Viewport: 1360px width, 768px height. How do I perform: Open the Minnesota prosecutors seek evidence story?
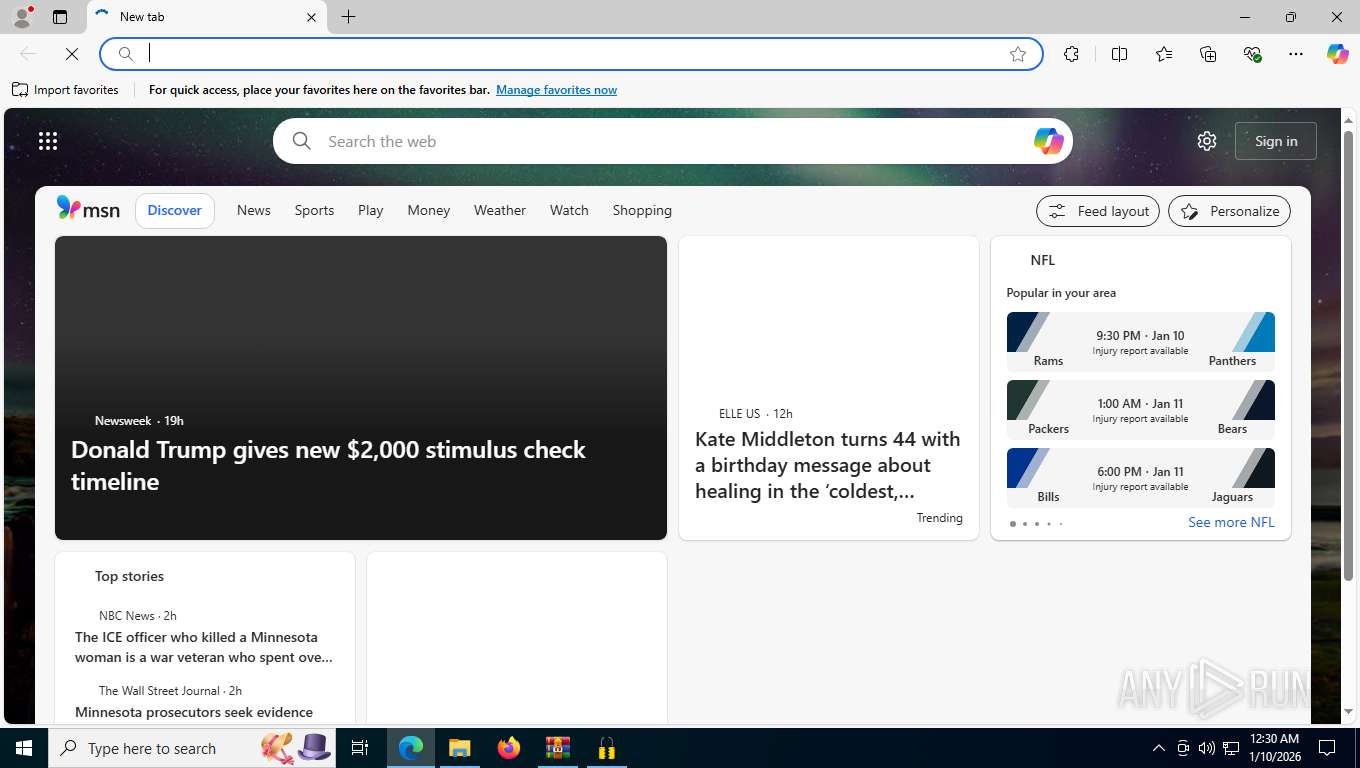point(194,712)
